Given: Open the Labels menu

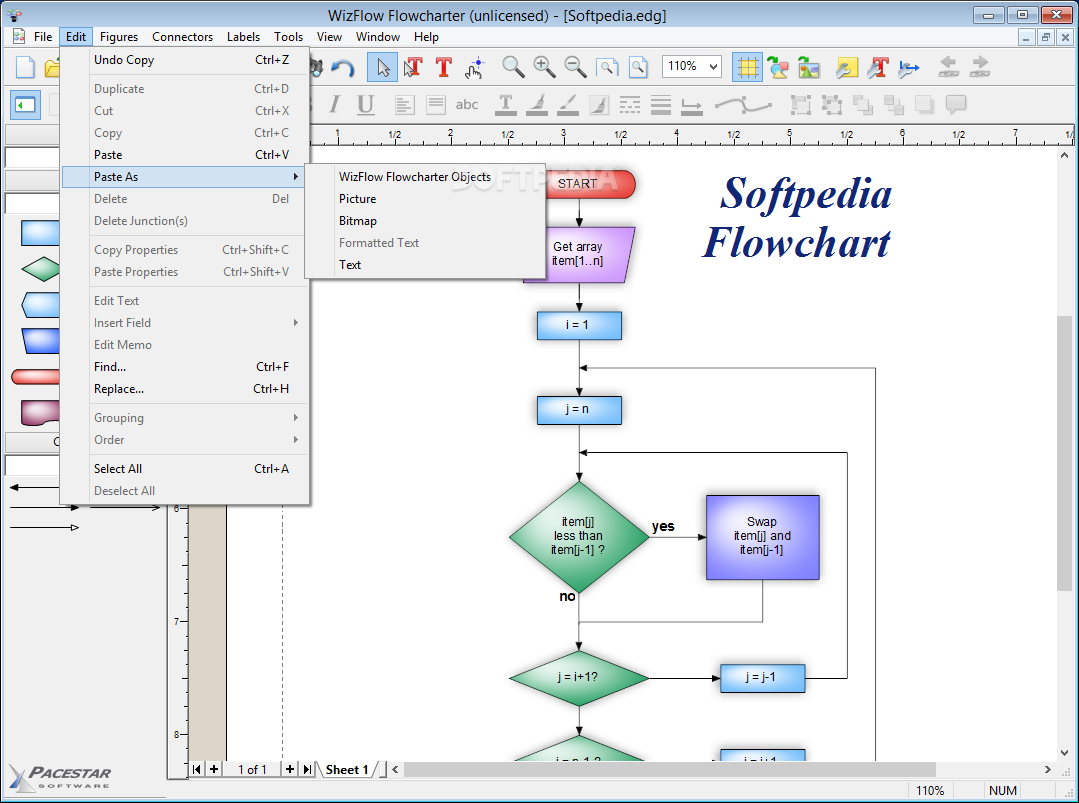Looking at the screenshot, I should (x=244, y=36).
